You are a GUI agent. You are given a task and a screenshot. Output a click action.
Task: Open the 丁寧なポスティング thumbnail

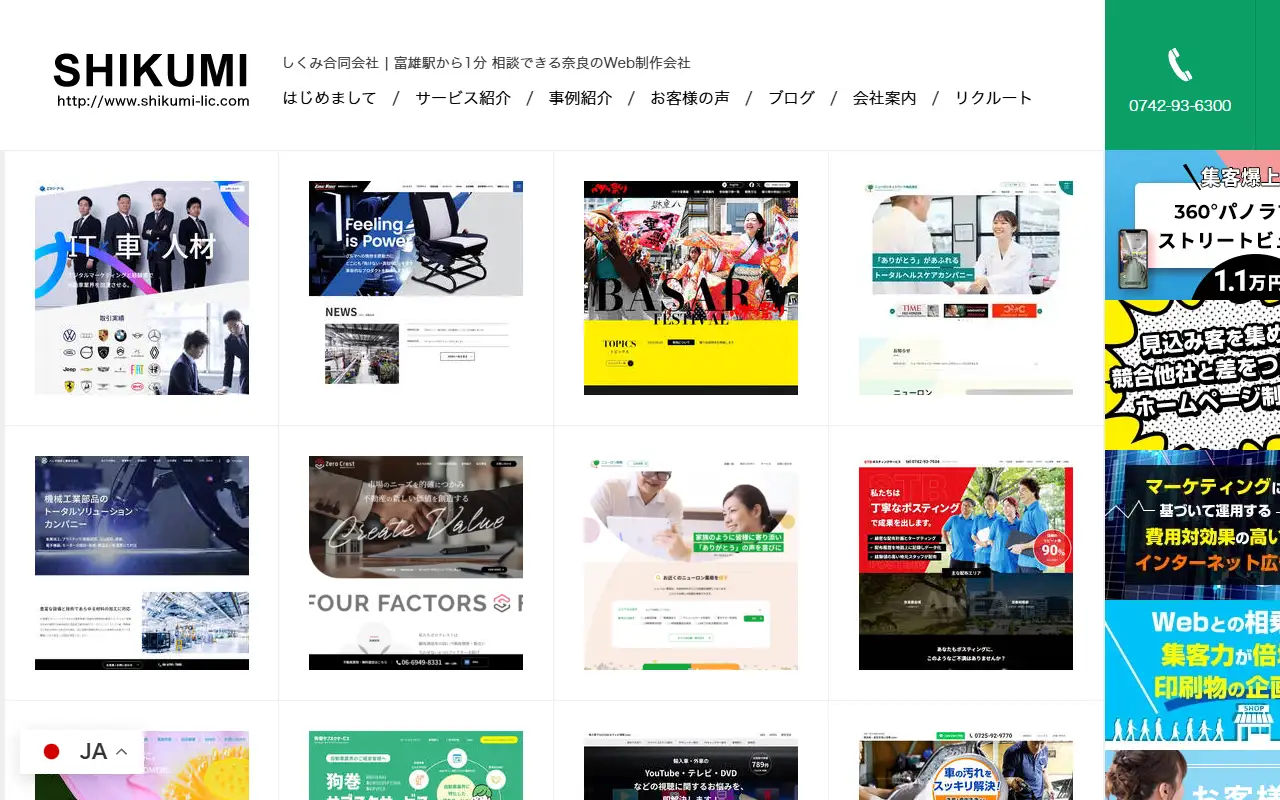[966, 563]
